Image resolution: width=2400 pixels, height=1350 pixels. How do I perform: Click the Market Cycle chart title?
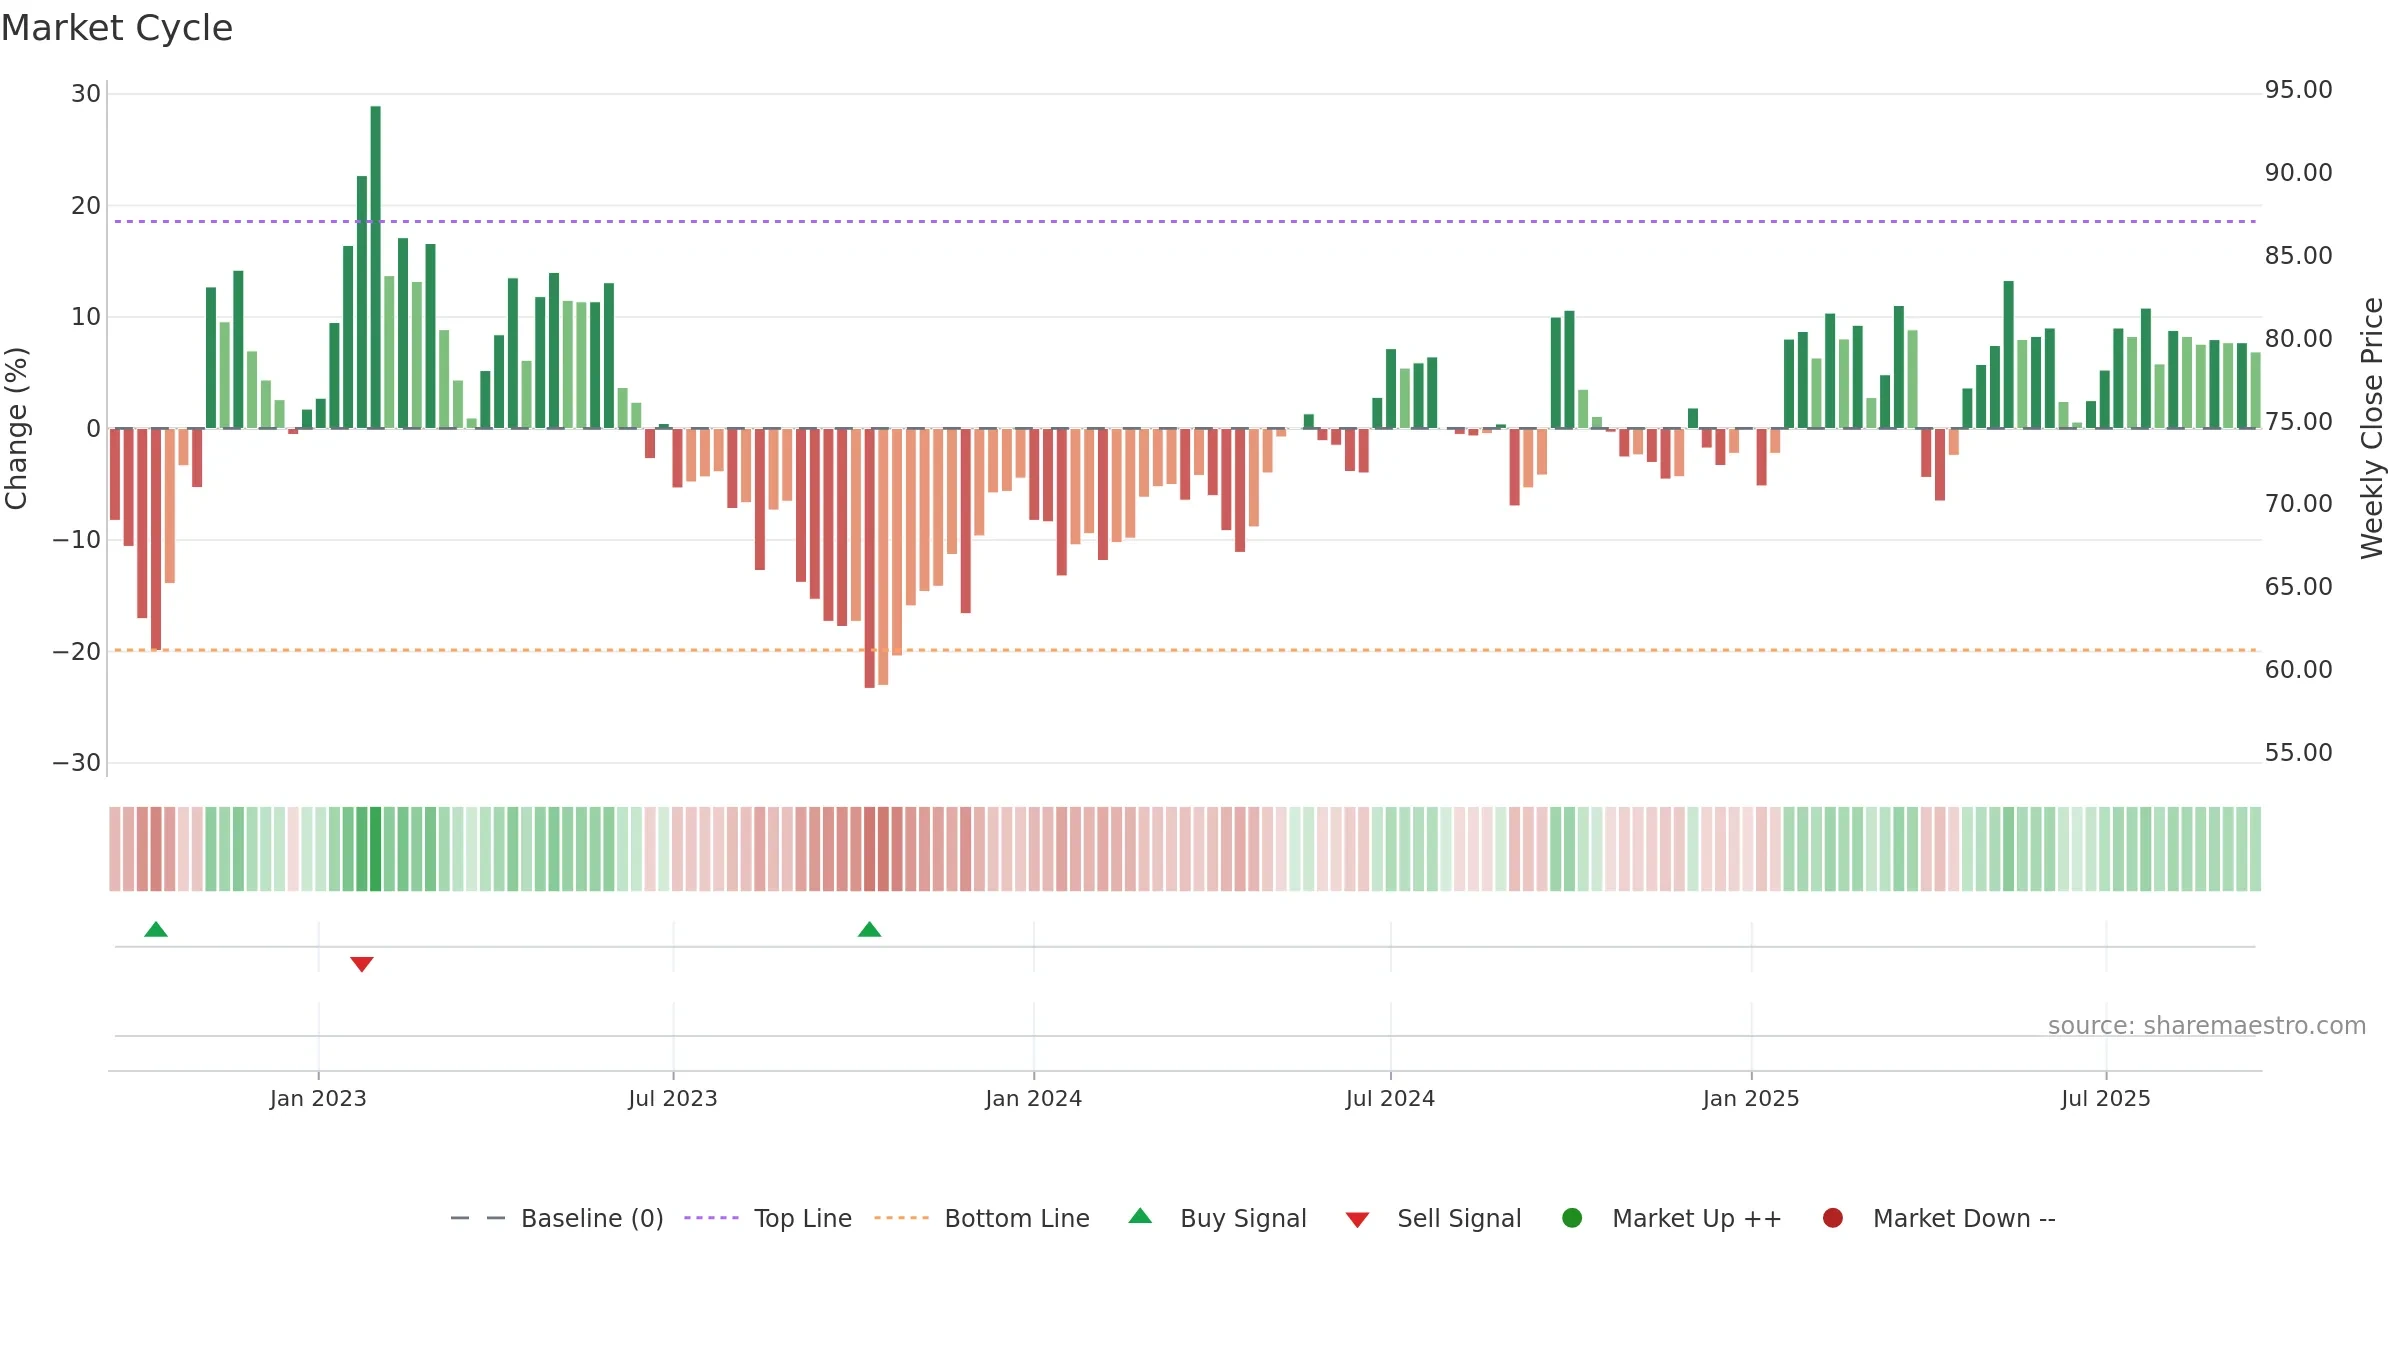[117, 28]
